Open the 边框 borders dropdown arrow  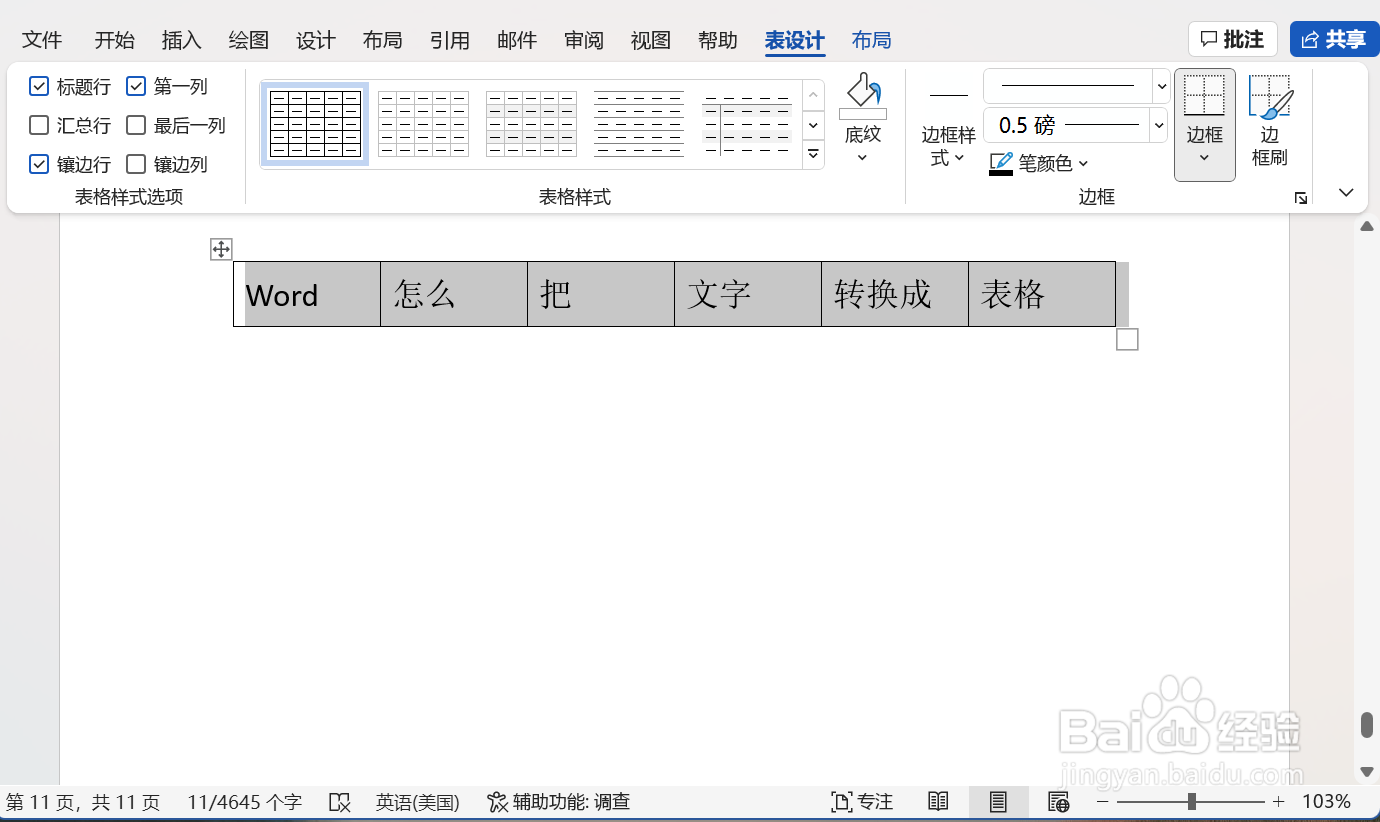(1204, 158)
